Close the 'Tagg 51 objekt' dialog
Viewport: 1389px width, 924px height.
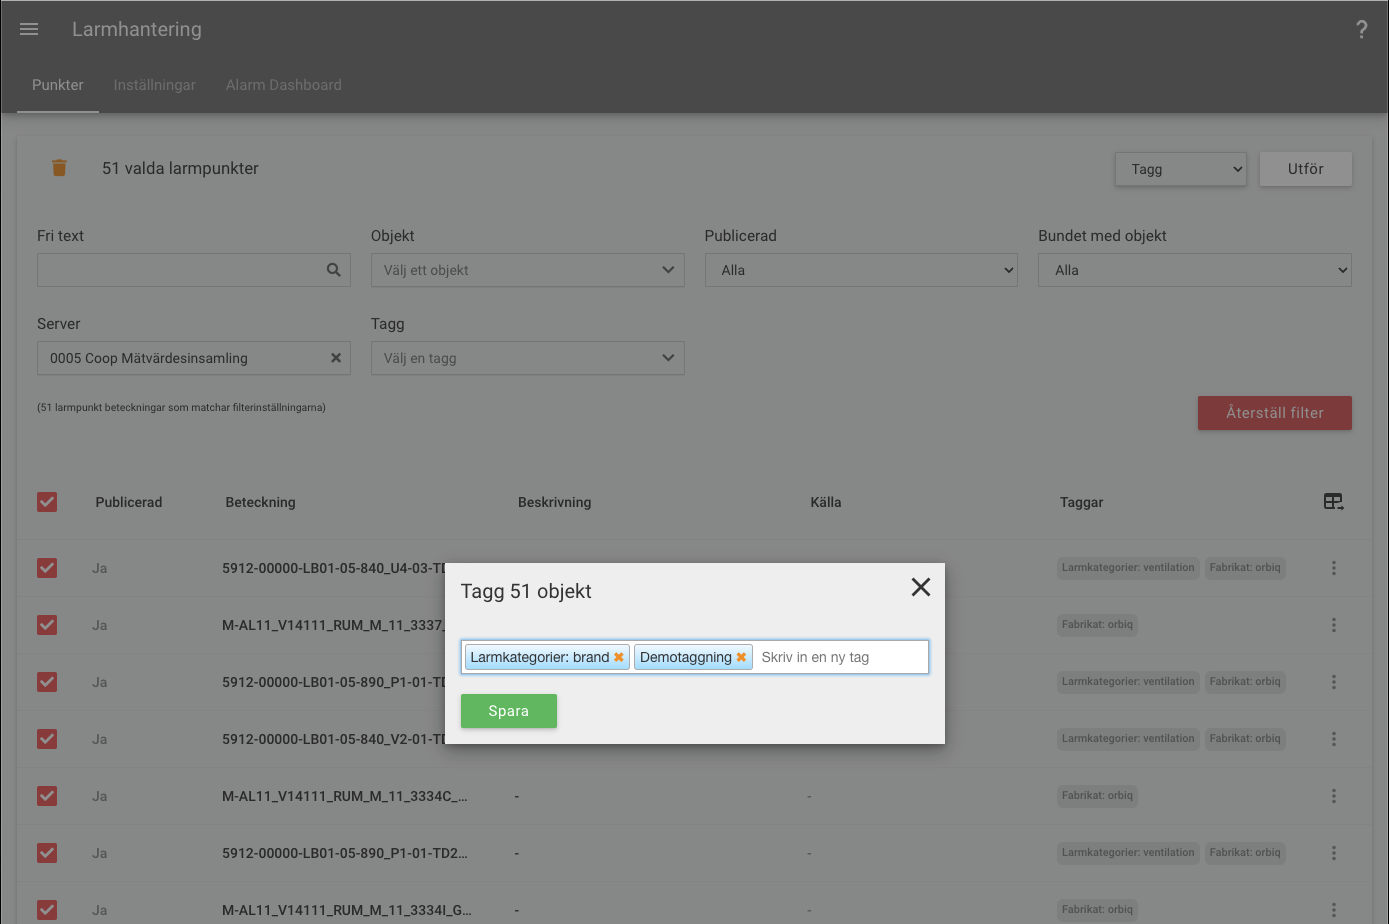(921, 587)
